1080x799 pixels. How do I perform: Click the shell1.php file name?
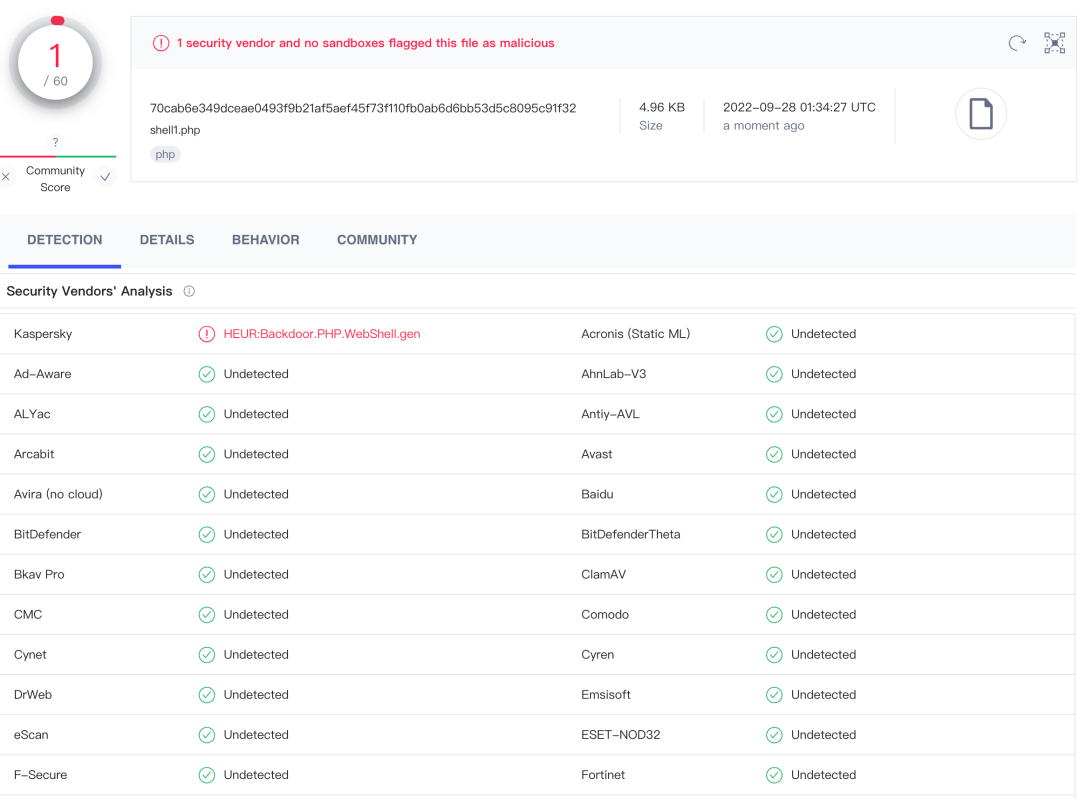(x=175, y=130)
